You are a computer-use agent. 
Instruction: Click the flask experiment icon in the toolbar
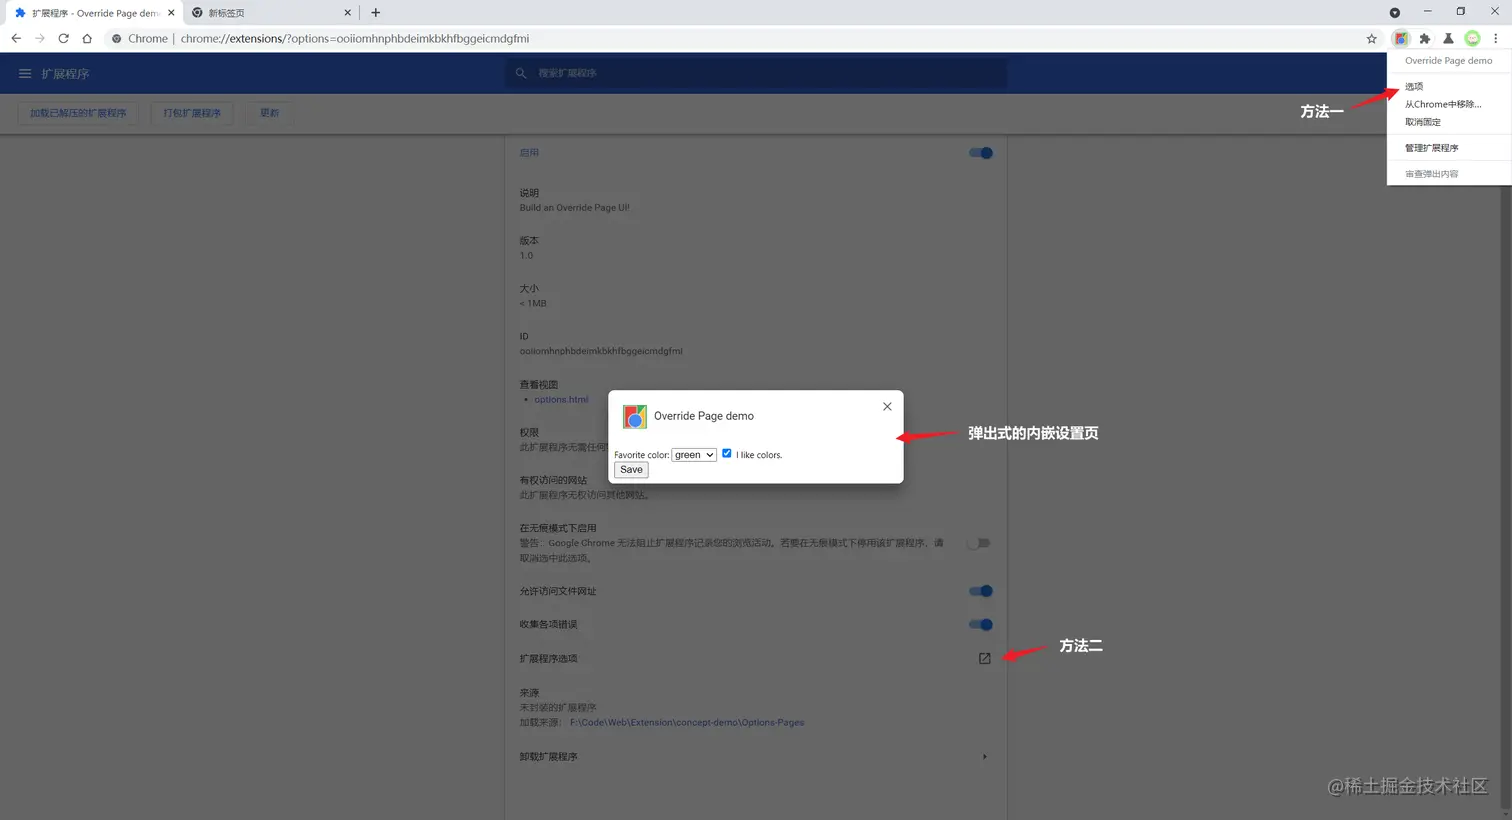click(1448, 38)
